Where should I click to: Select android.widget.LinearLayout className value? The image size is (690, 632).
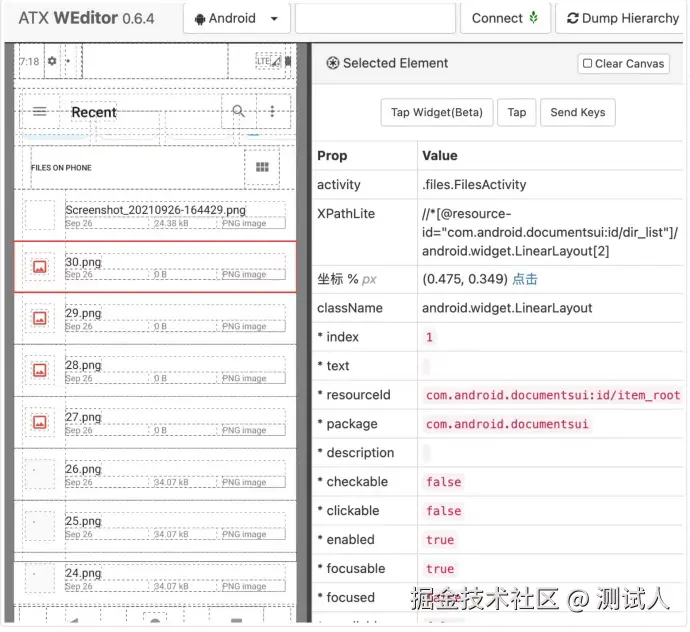point(507,308)
